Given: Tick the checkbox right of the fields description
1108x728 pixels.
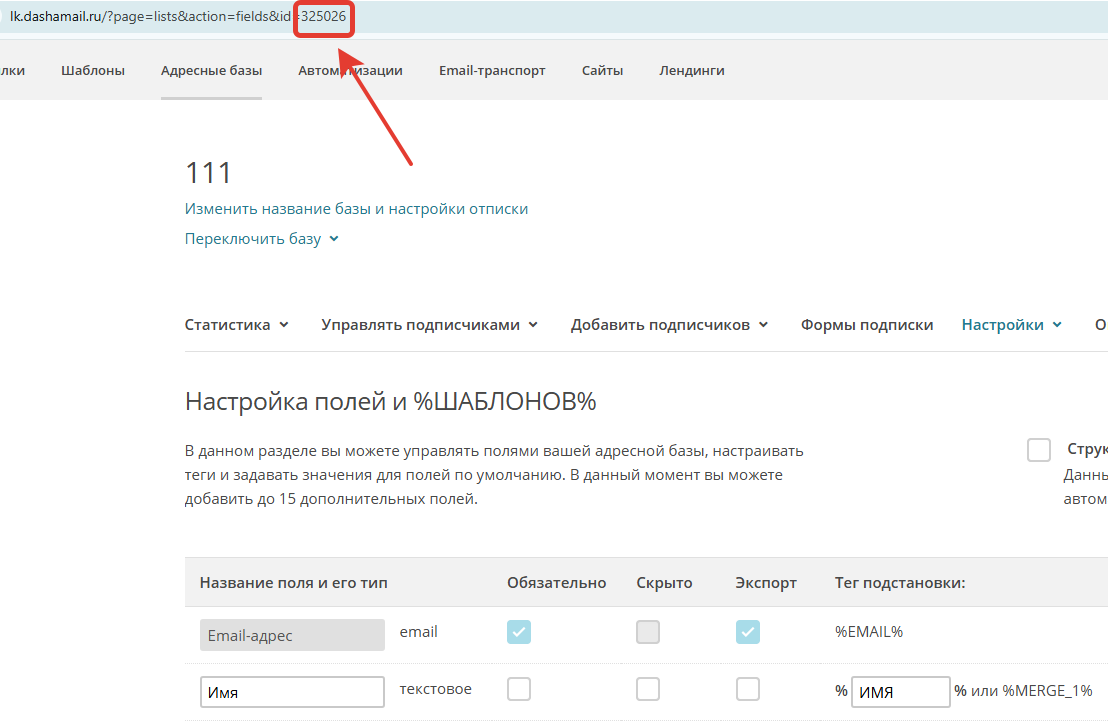Looking at the screenshot, I should [1038, 450].
